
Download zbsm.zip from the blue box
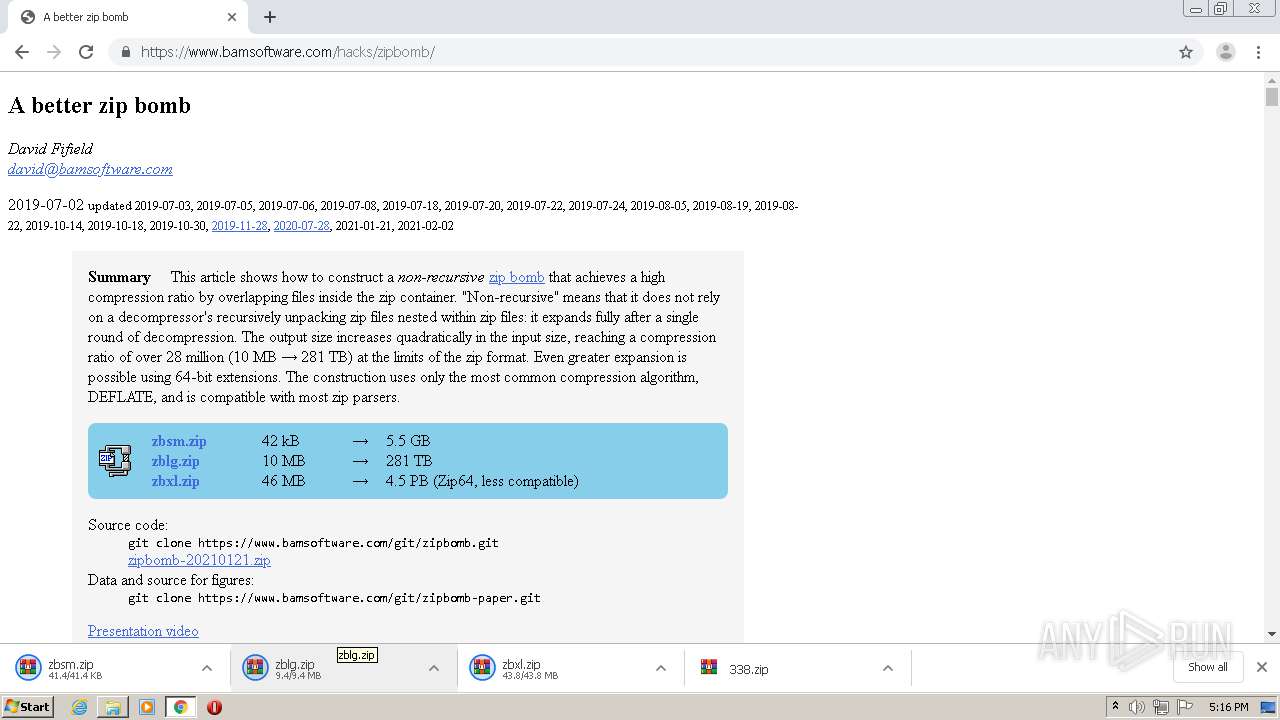pyautogui.click(x=179, y=441)
